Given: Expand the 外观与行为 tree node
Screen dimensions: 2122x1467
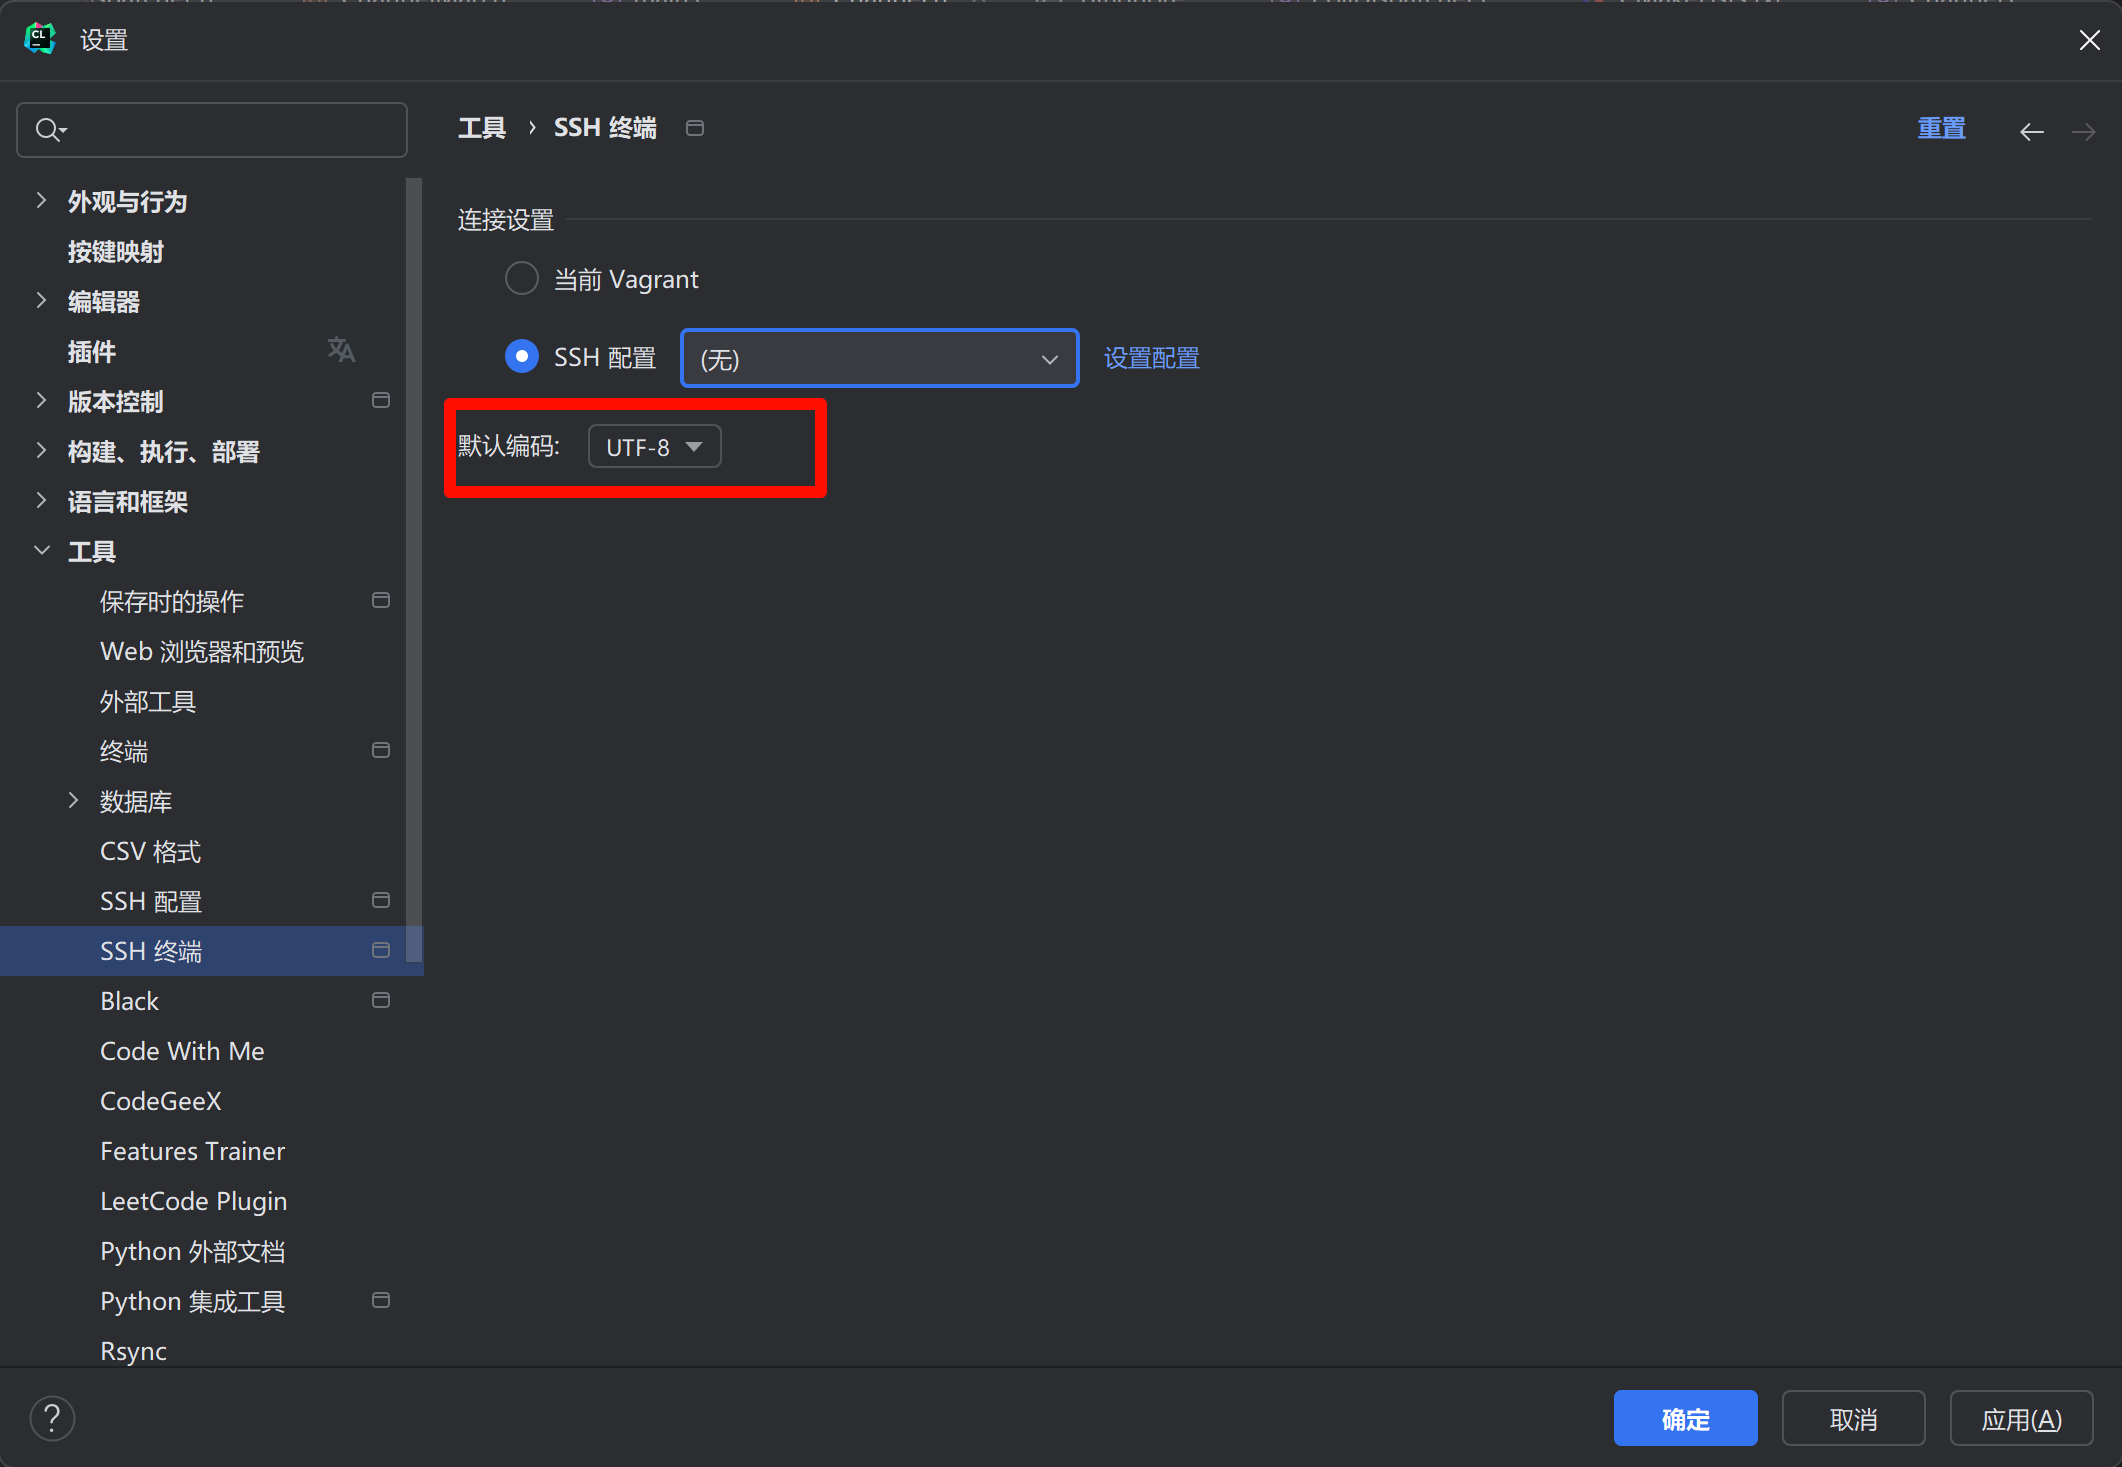Looking at the screenshot, I should pyautogui.click(x=41, y=201).
